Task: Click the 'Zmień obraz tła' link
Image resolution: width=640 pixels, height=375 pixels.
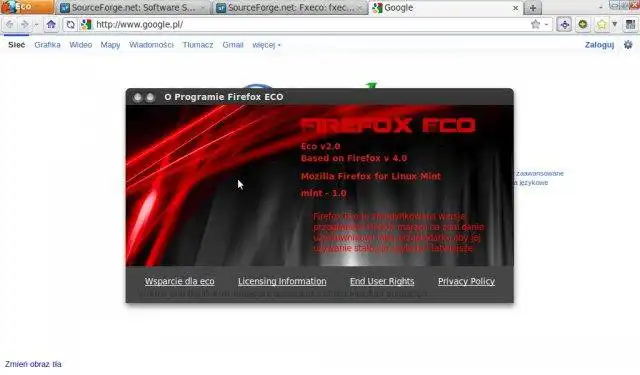Action: tap(33, 364)
